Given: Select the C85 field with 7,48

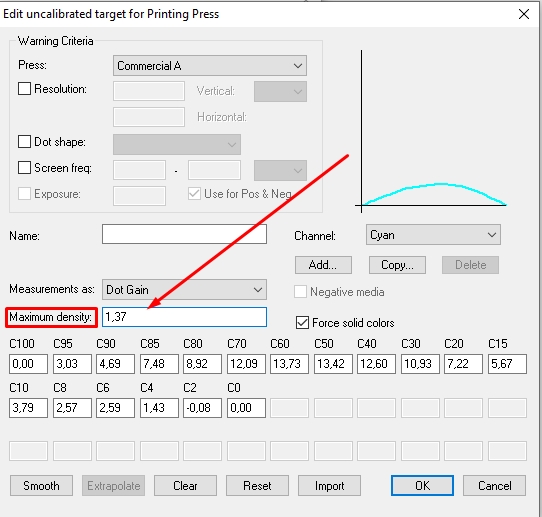Looking at the screenshot, I should tap(159, 364).
